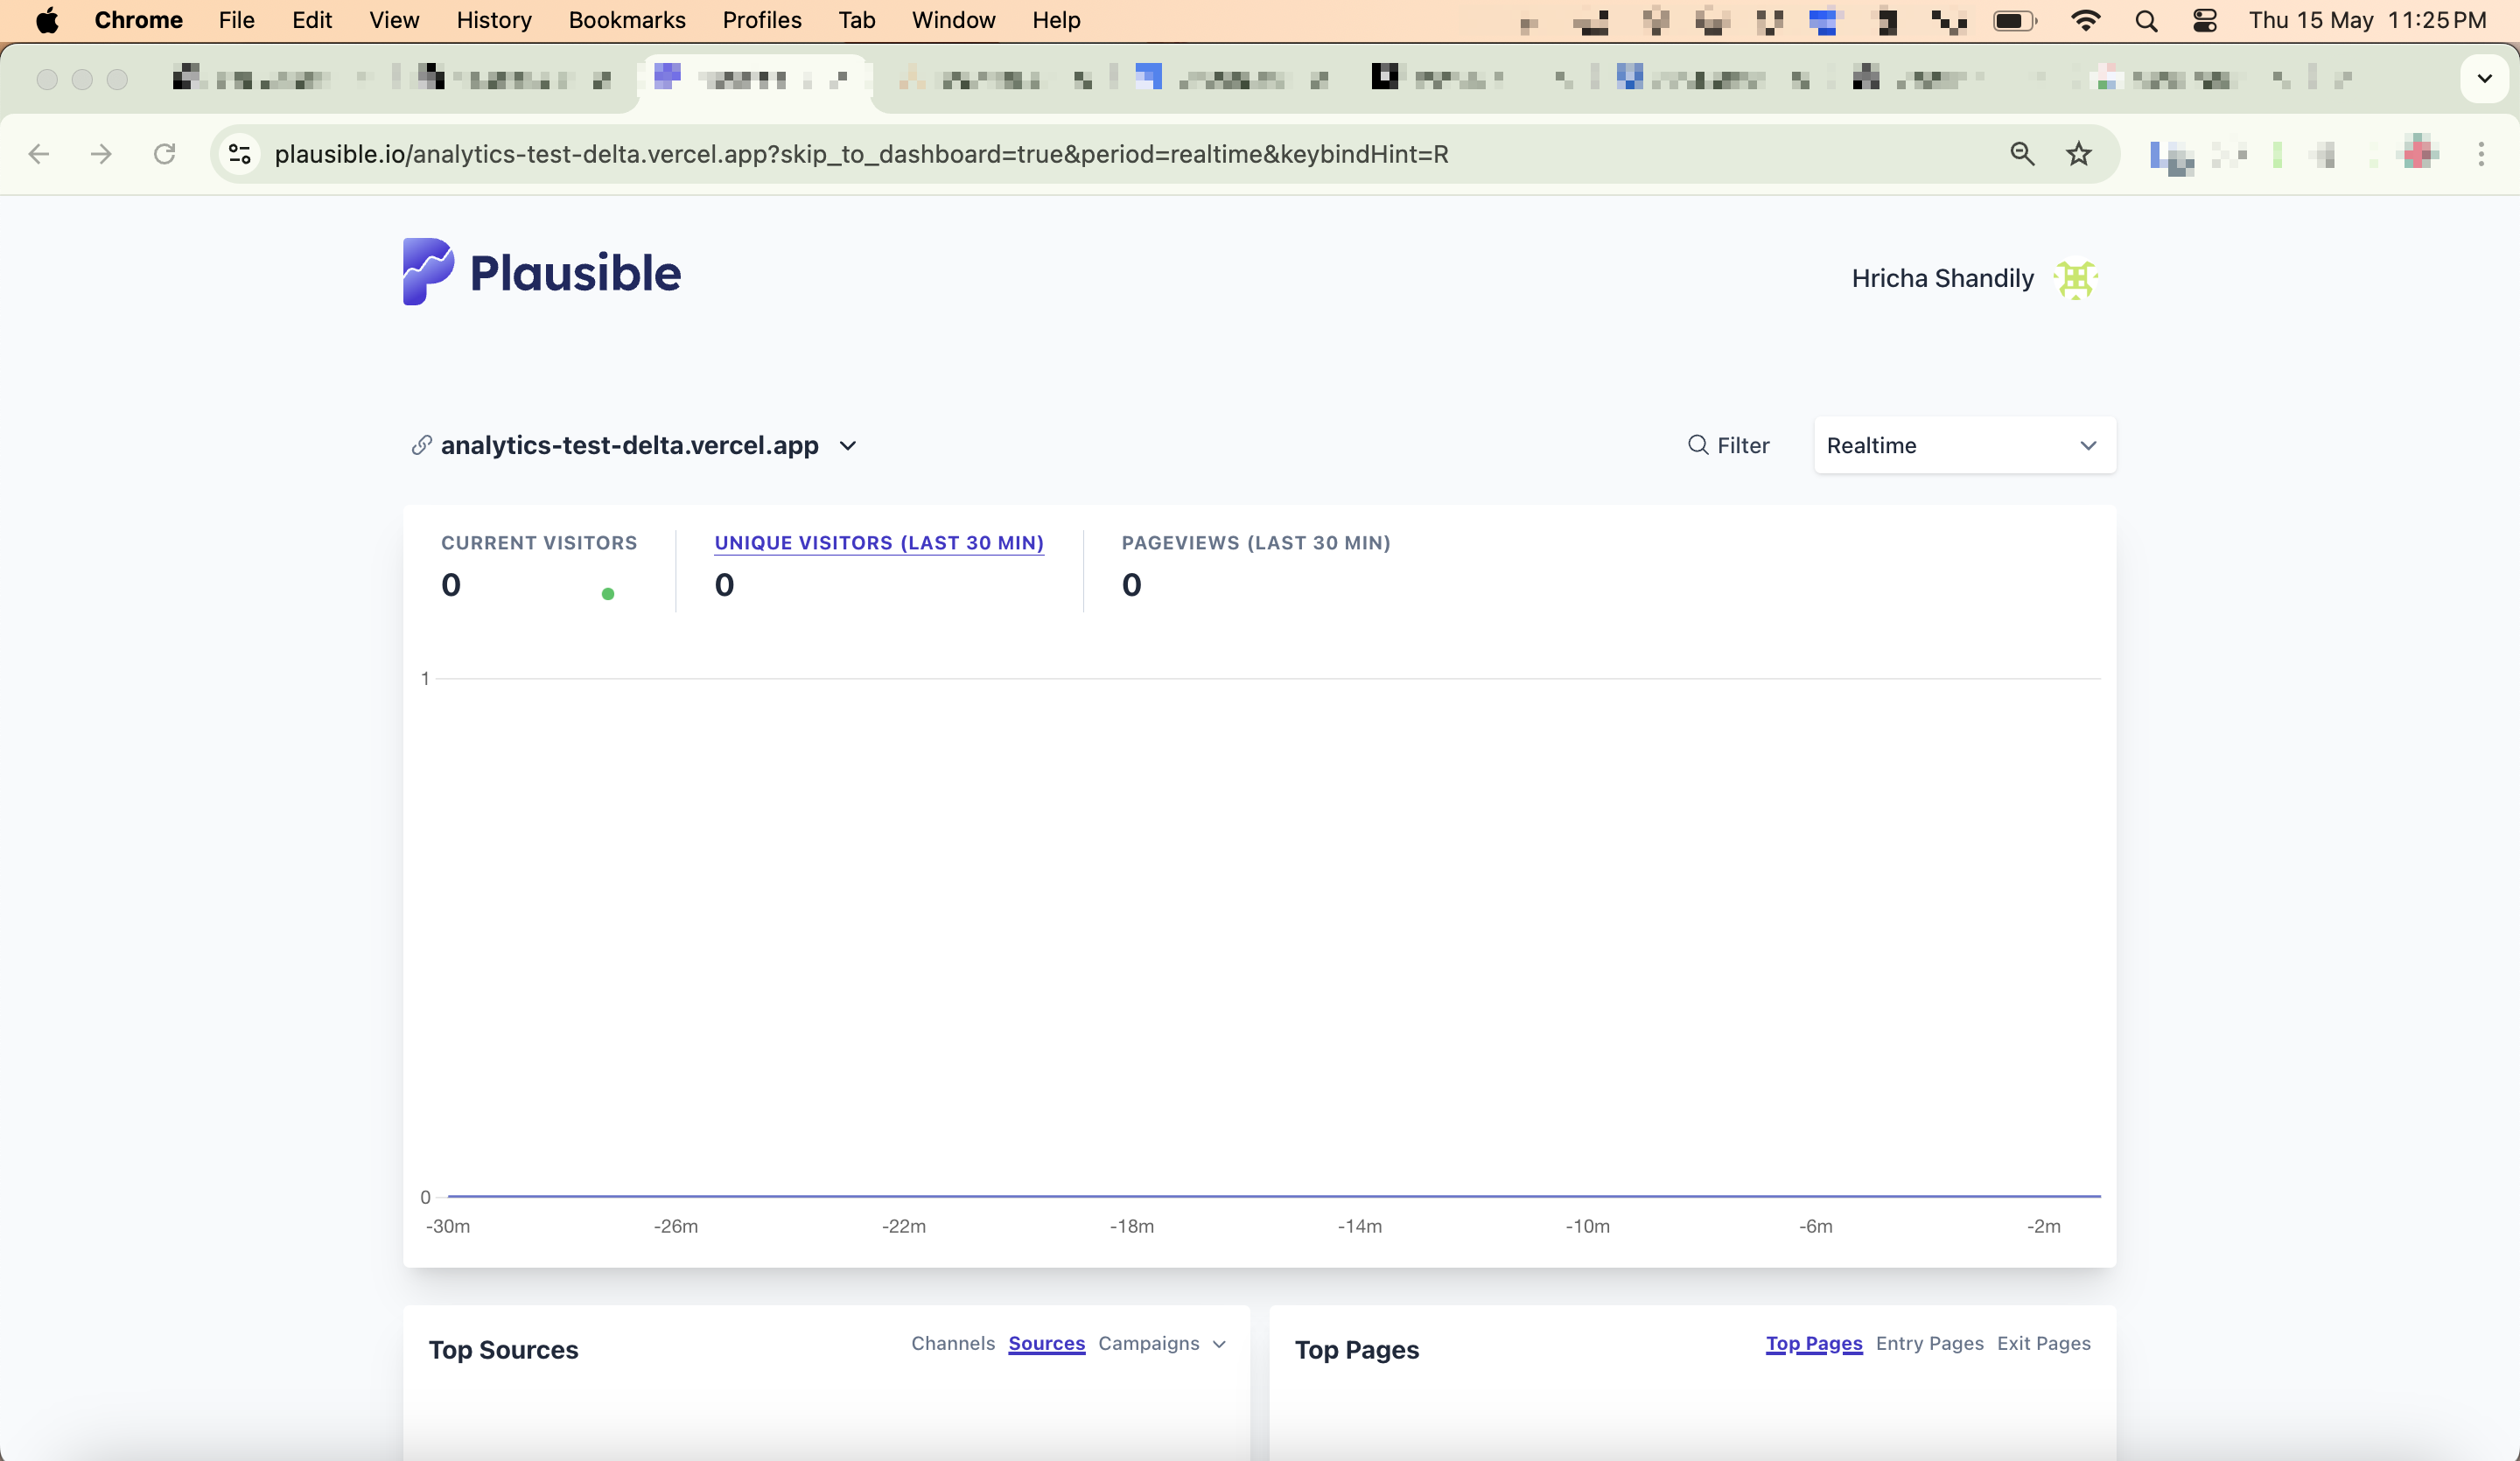Navigate back using the back arrow

(39, 154)
